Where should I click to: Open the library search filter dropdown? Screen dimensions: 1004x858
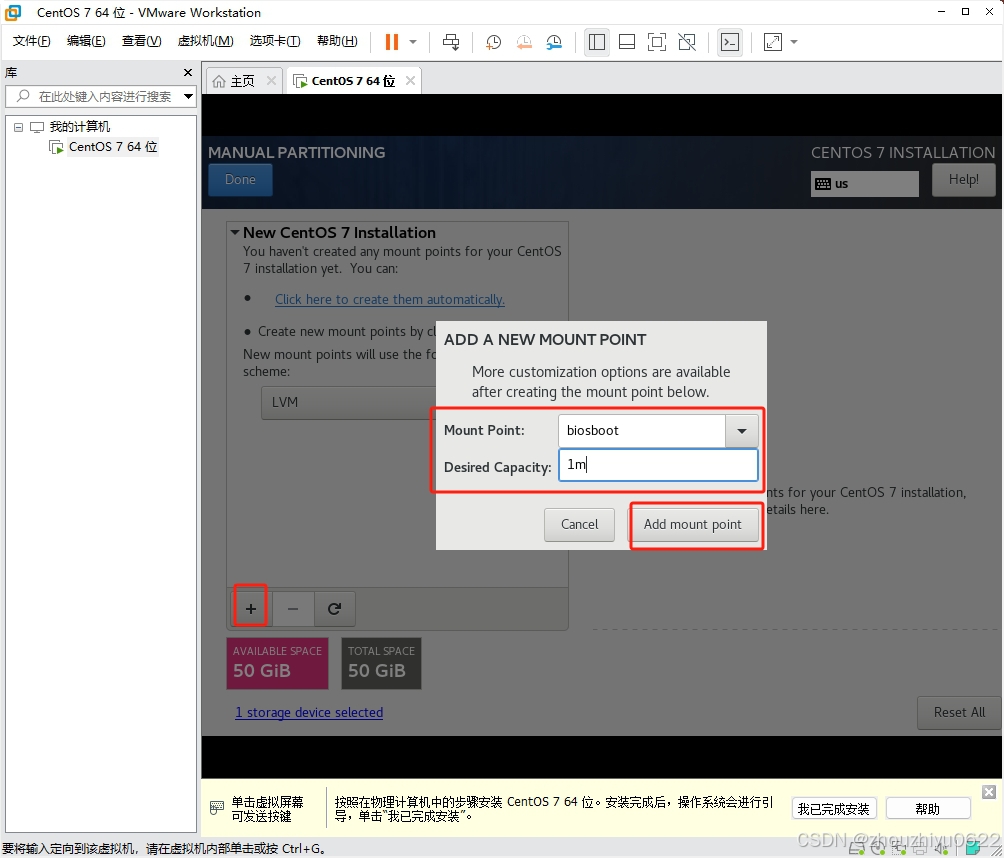(188, 97)
